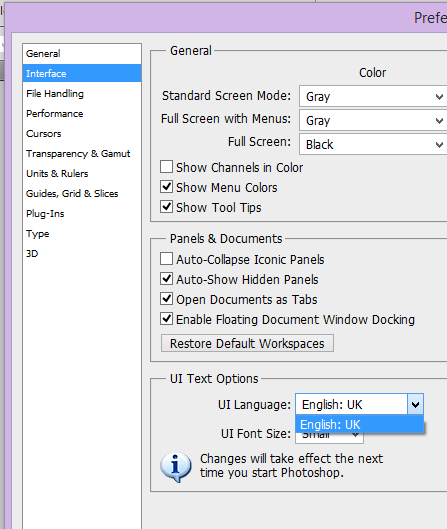Viewport: 447px width, 529px height.
Task: Open Plug-Ins preferences
Action: pyautogui.click(x=82, y=214)
